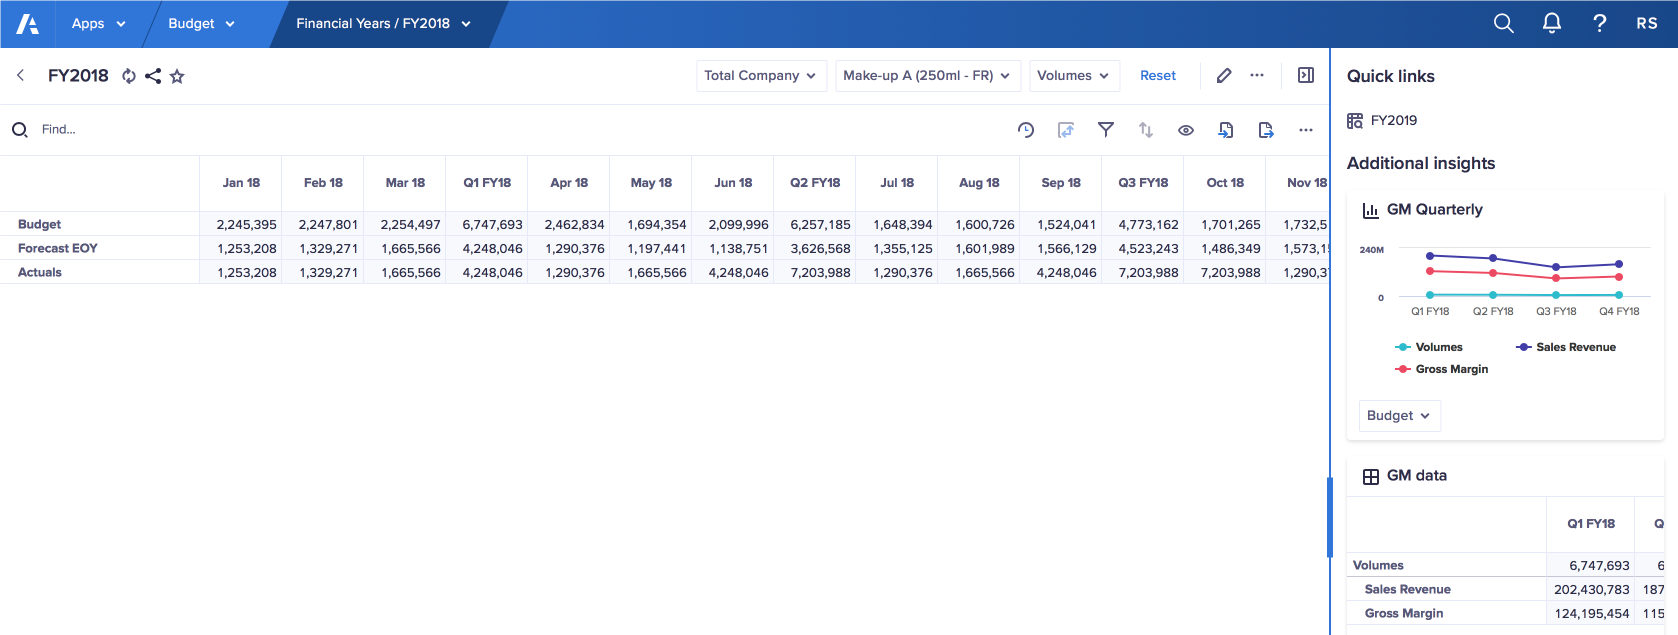The height and width of the screenshot is (635, 1678).
Task: Open notifications bell
Action: coord(1552,23)
